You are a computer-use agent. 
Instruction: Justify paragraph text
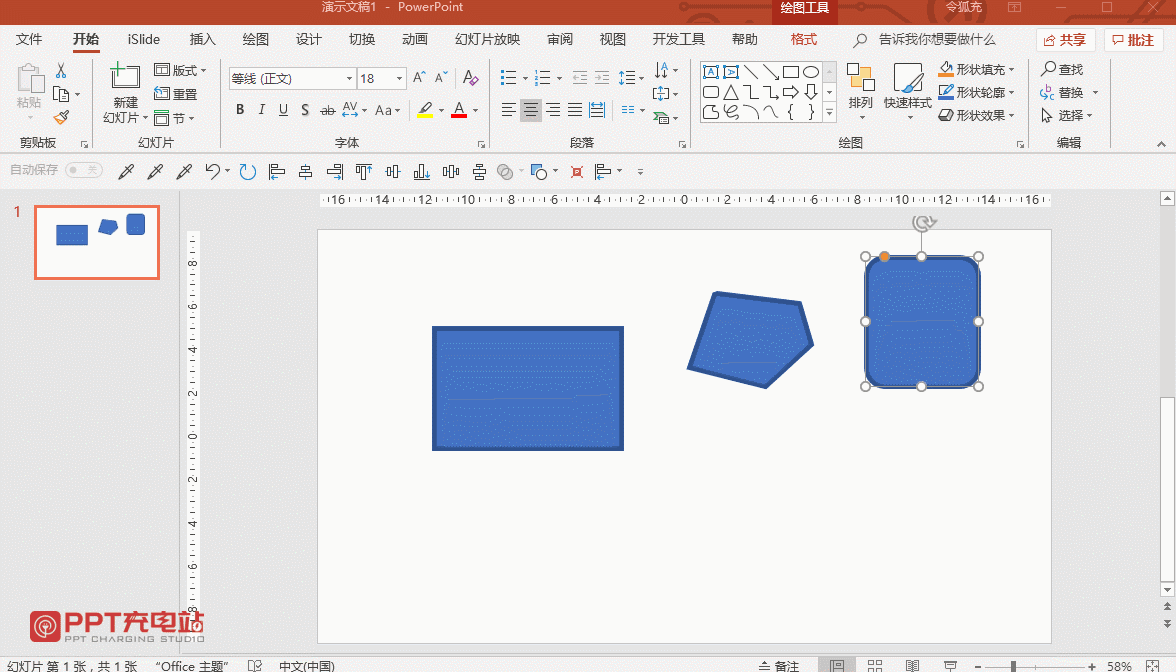(x=574, y=110)
